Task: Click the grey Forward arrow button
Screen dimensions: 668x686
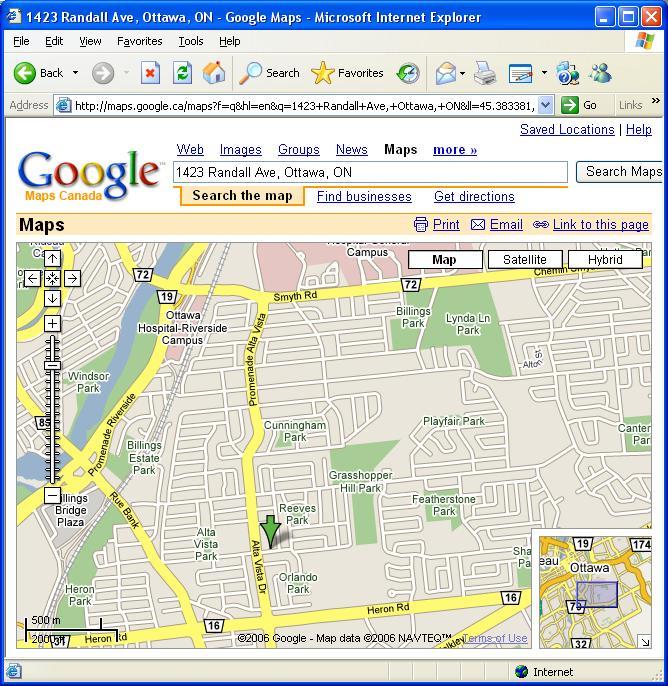Action: [103, 73]
